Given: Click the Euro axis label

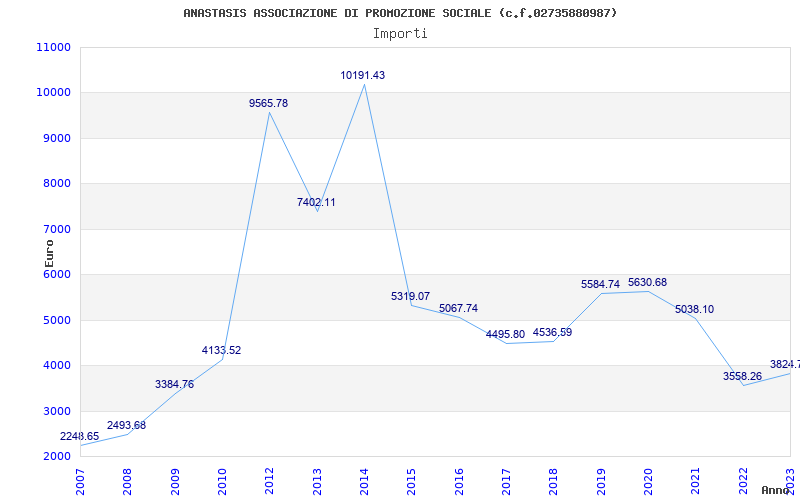Looking at the screenshot, I should click(x=49, y=254).
